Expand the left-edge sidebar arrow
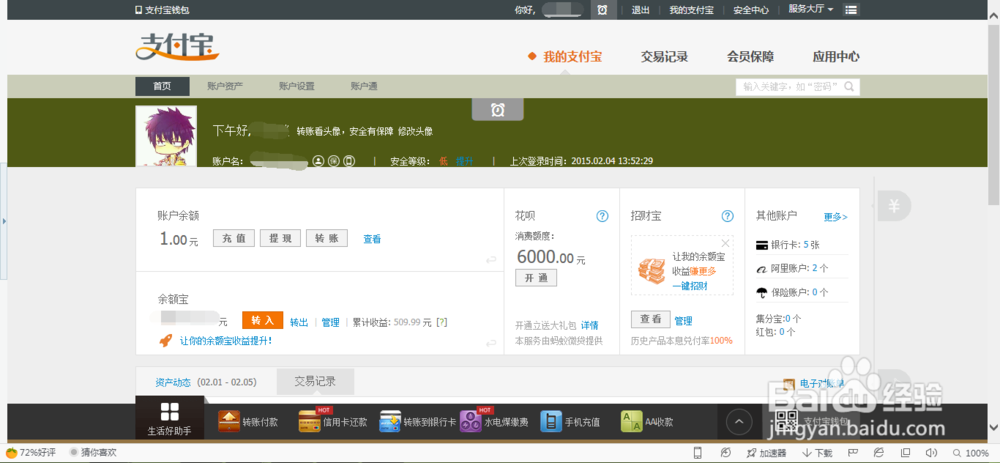This screenshot has height=463, width=1000. coord(3,221)
